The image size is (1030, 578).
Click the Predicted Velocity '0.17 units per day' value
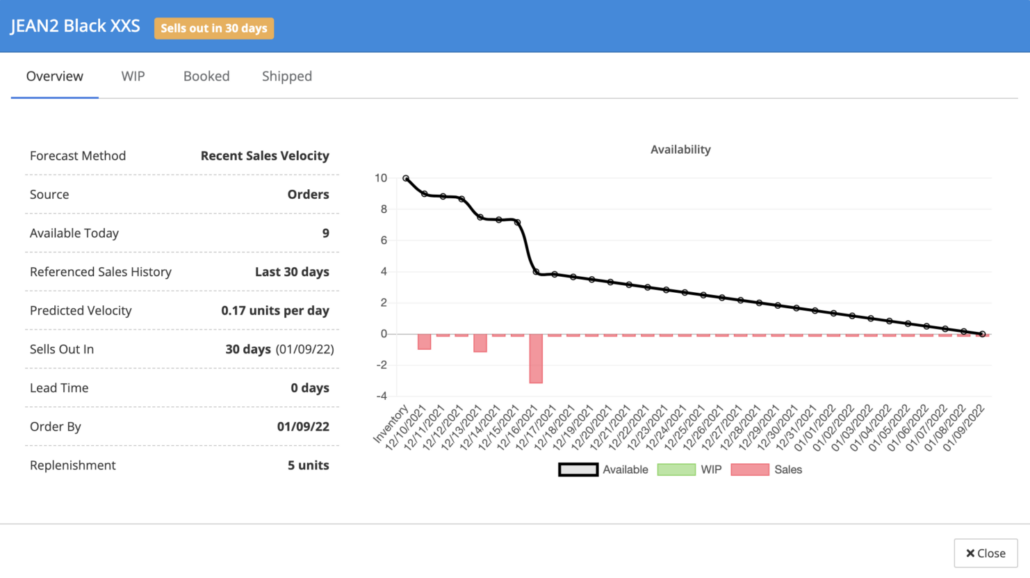click(x=275, y=311)
